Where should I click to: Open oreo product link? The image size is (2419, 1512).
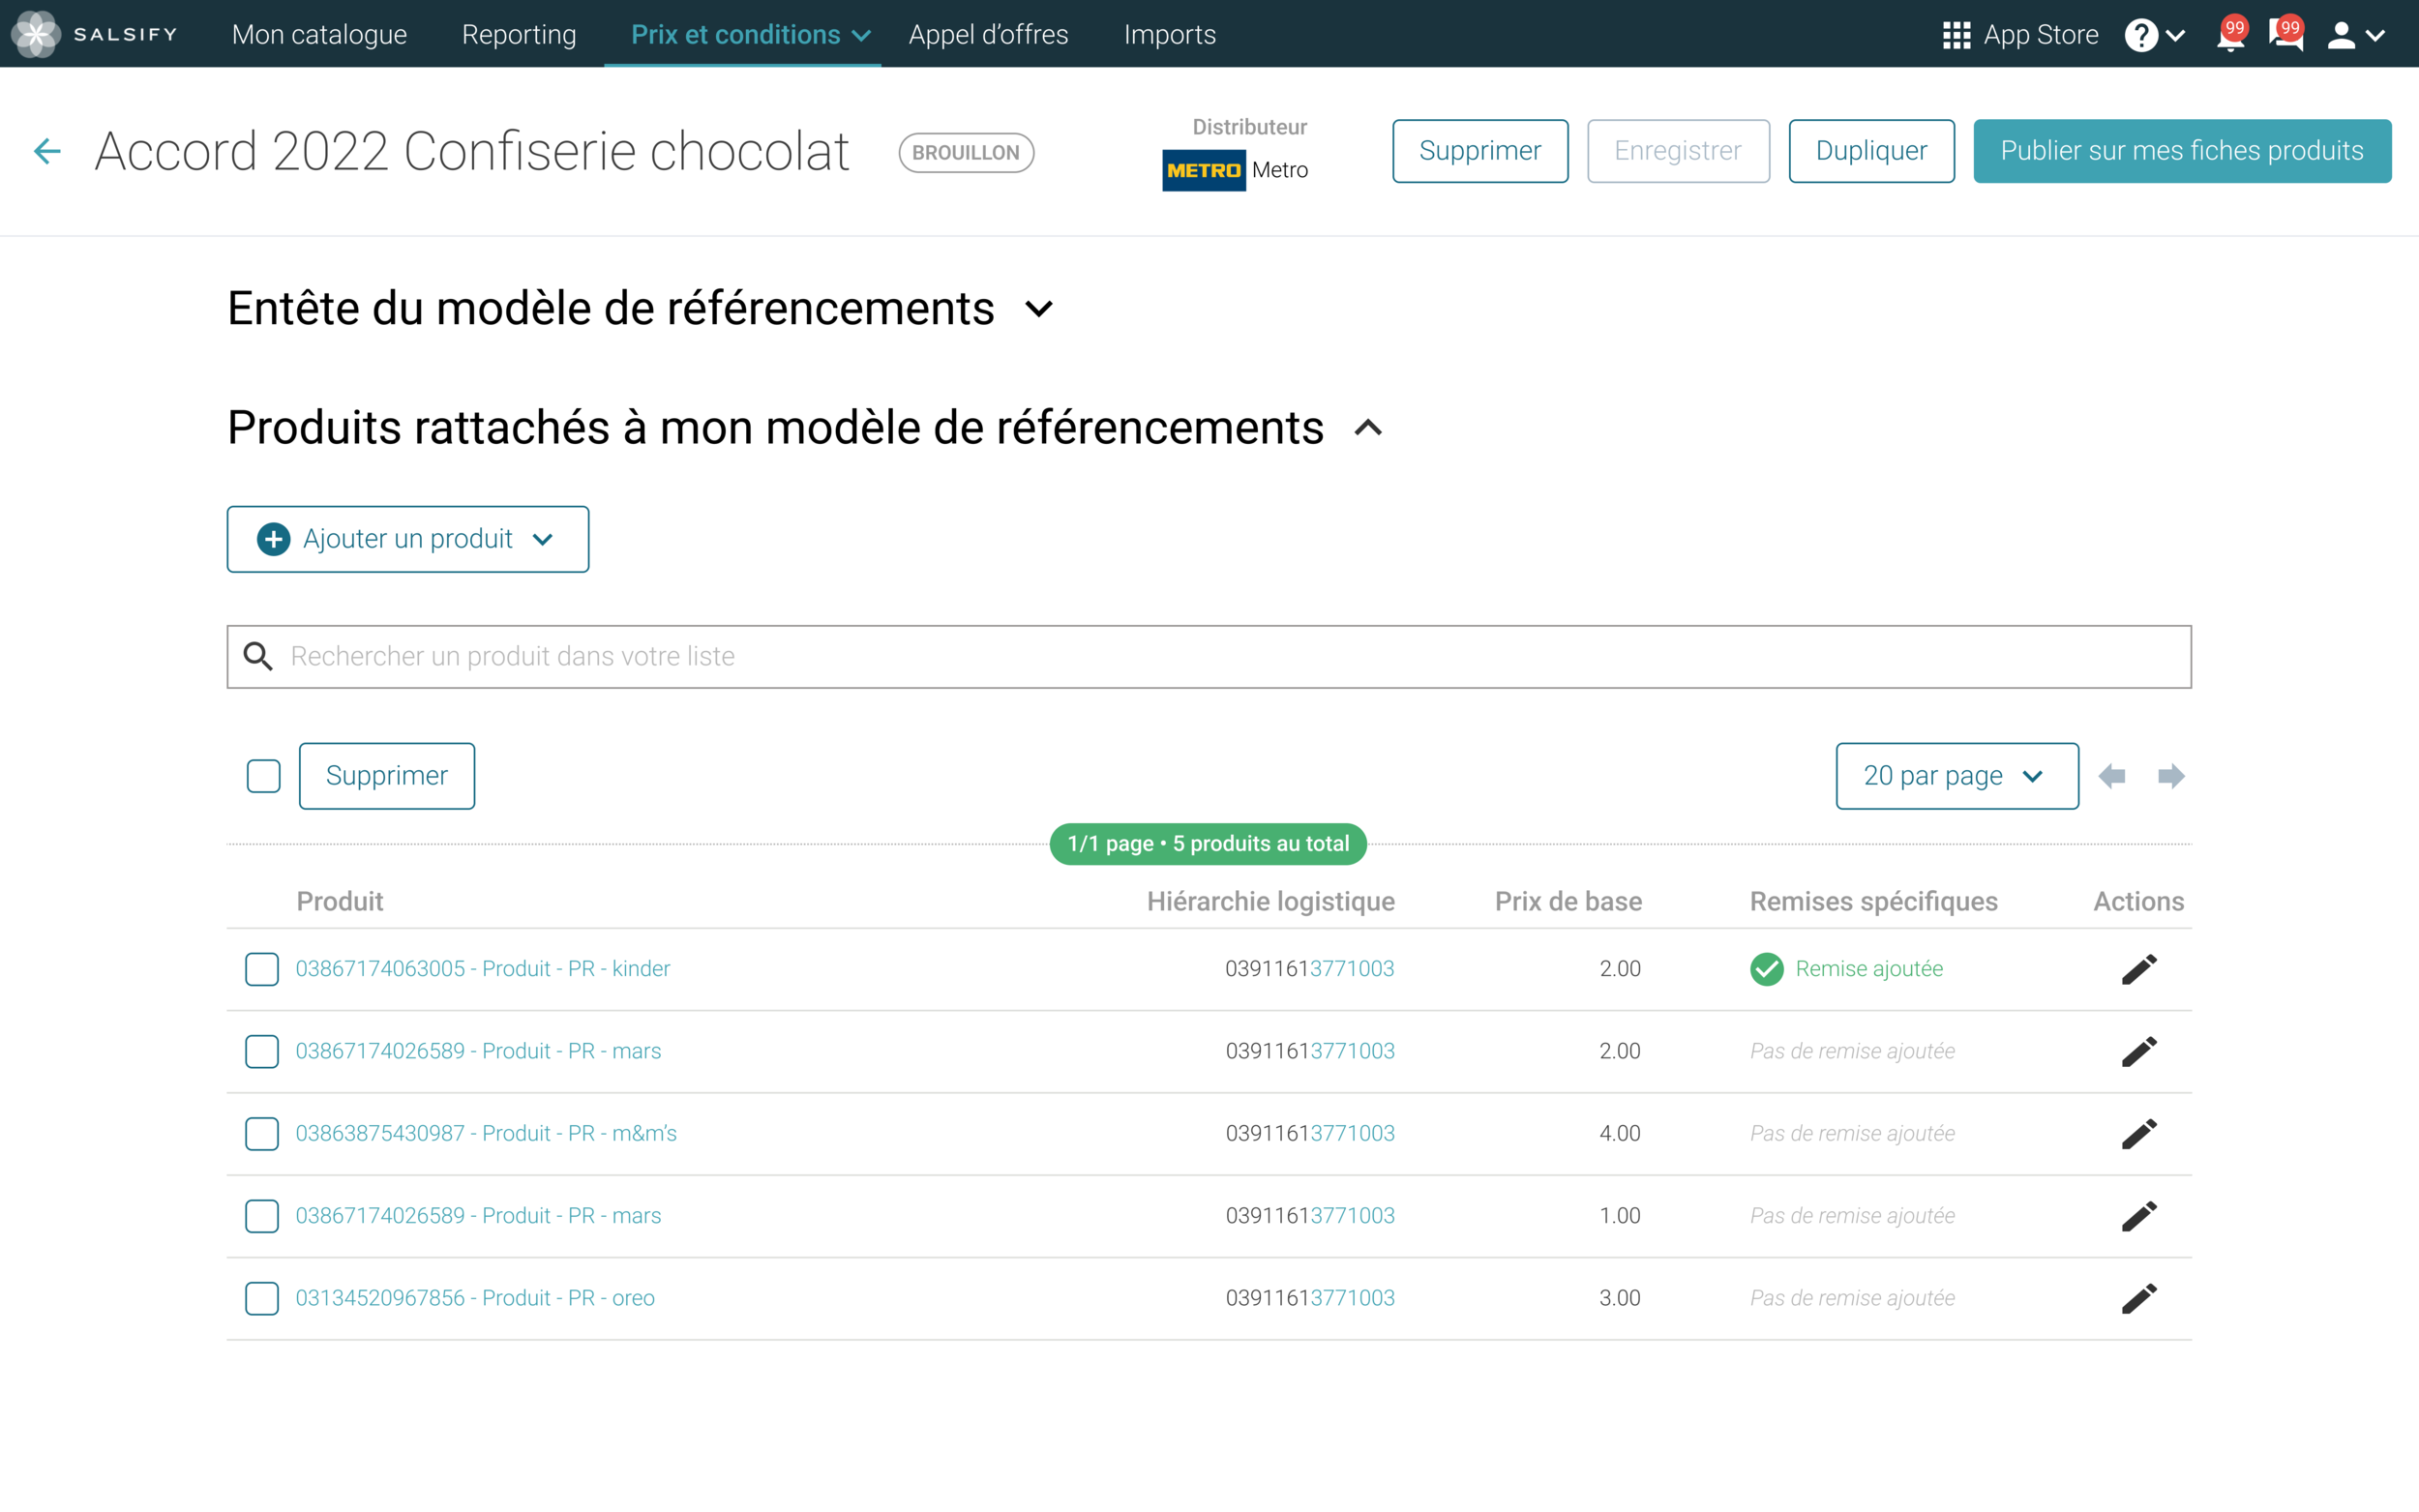475,1298
